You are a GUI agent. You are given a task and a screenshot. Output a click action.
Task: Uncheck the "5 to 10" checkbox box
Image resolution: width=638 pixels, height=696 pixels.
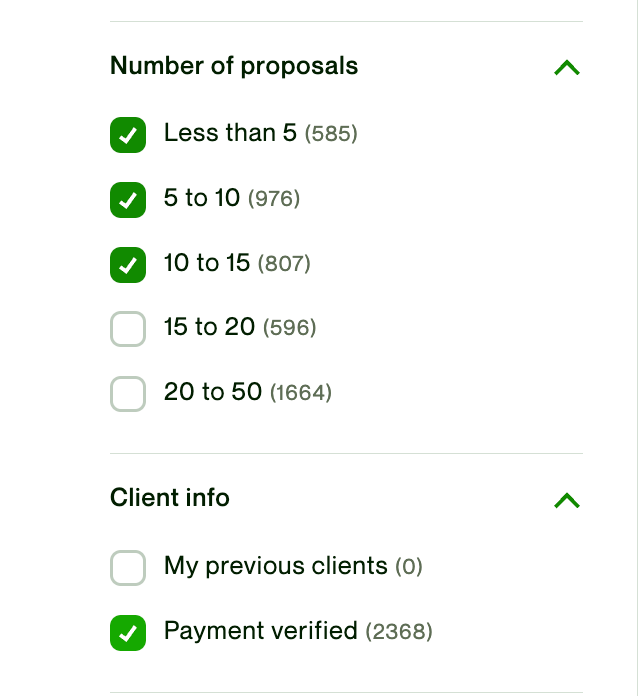coord(128,200)
